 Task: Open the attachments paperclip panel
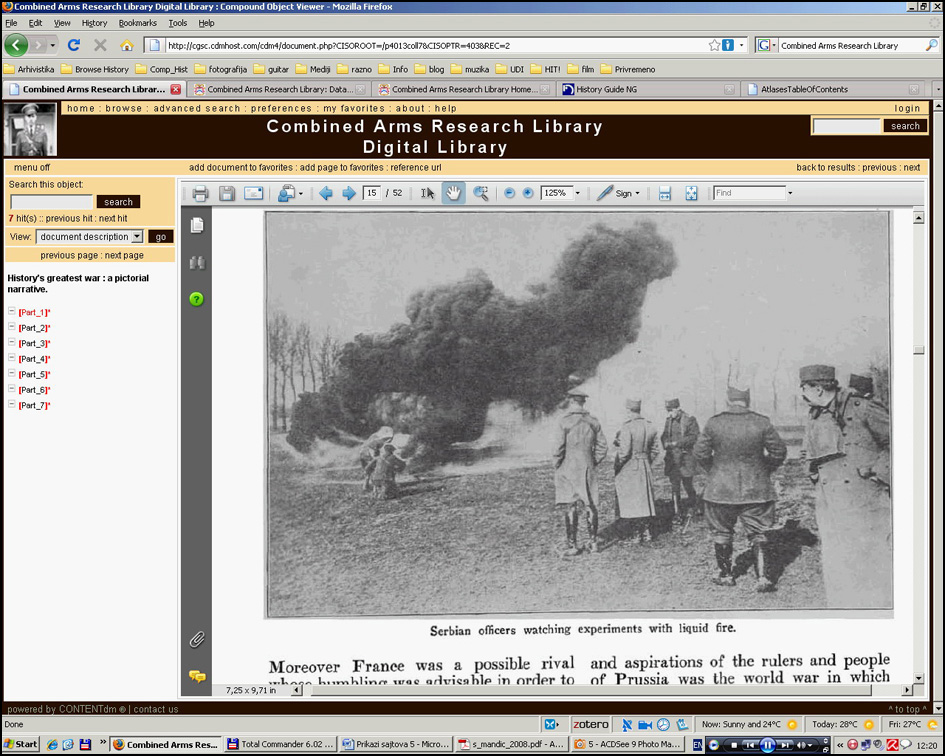197,639
